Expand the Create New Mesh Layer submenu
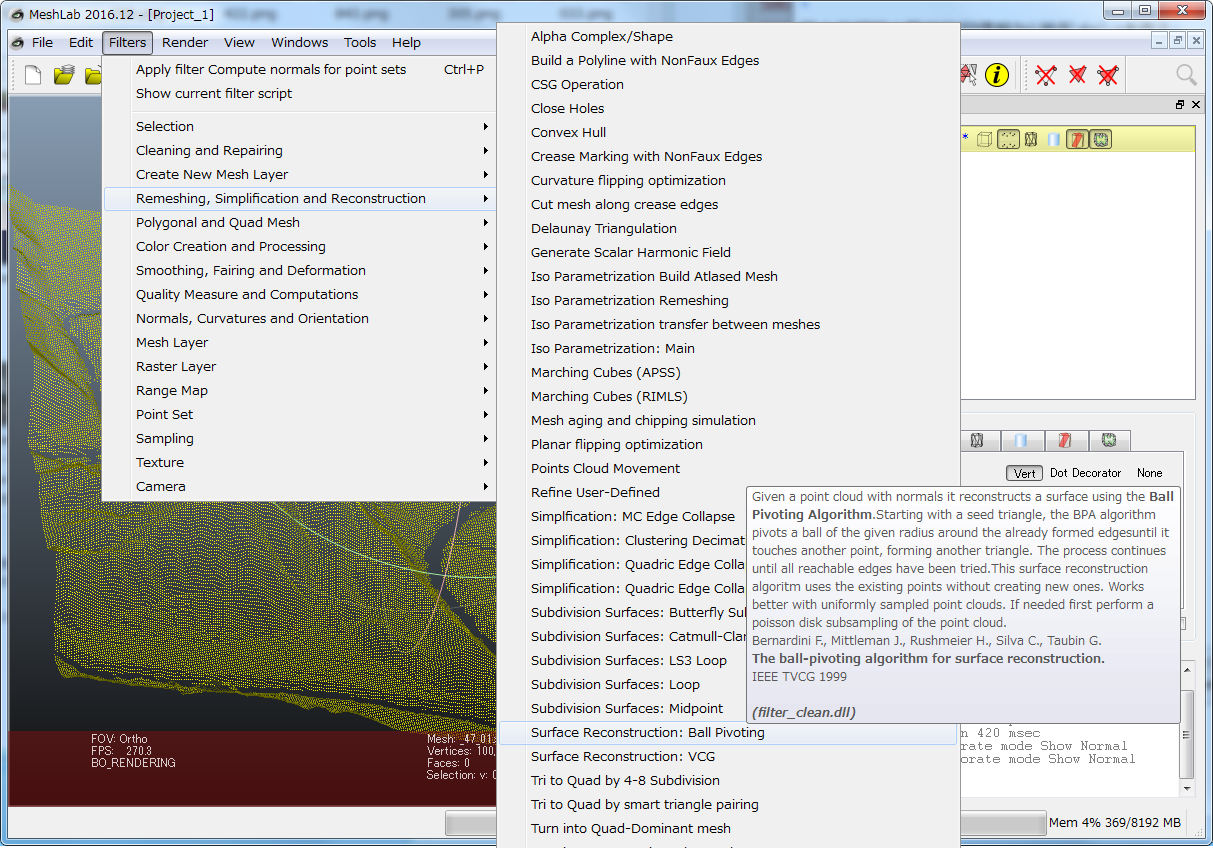1213x848 pixels. (300, 174)
